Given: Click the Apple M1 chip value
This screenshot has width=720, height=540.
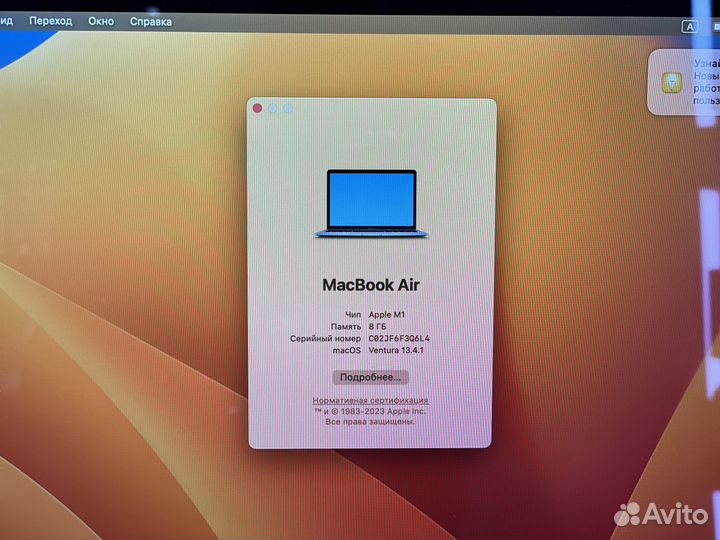Looking at the screenshot, I should click(x=387, y=315).
